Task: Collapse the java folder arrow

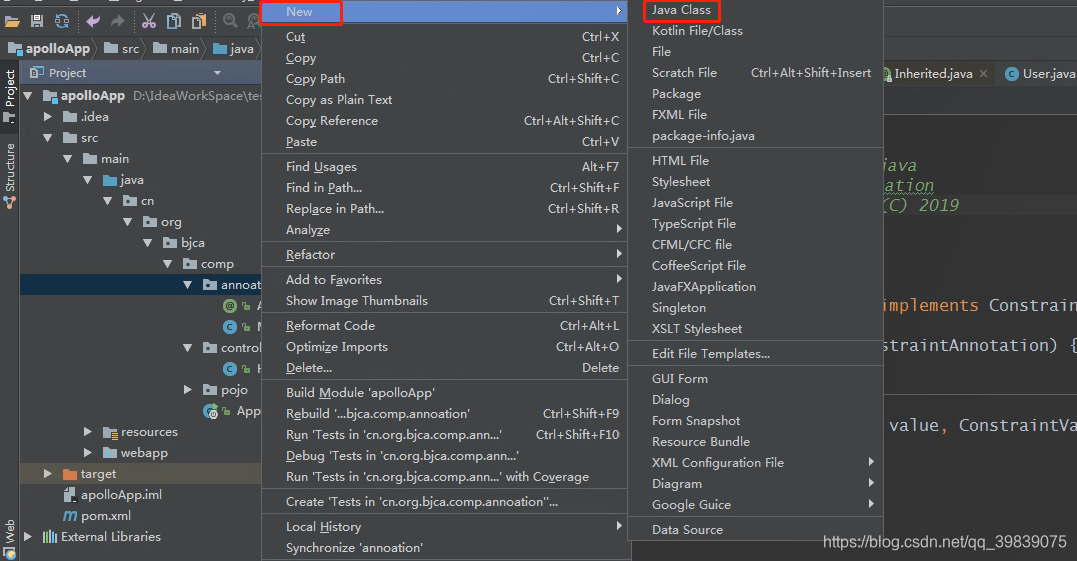Action: click(88, 180)
